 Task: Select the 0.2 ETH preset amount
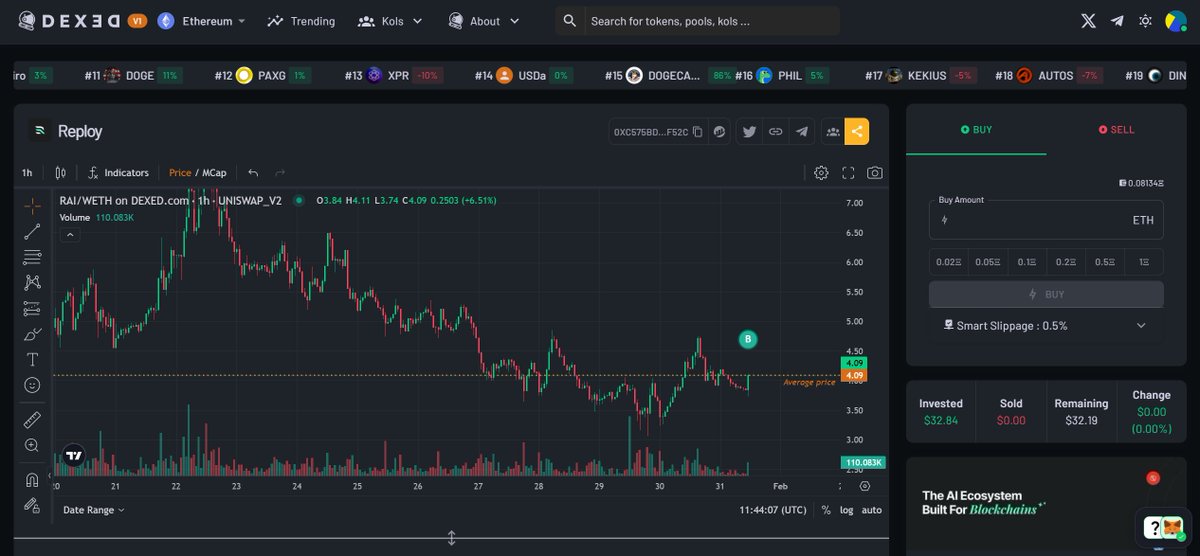coord(1066,262)
